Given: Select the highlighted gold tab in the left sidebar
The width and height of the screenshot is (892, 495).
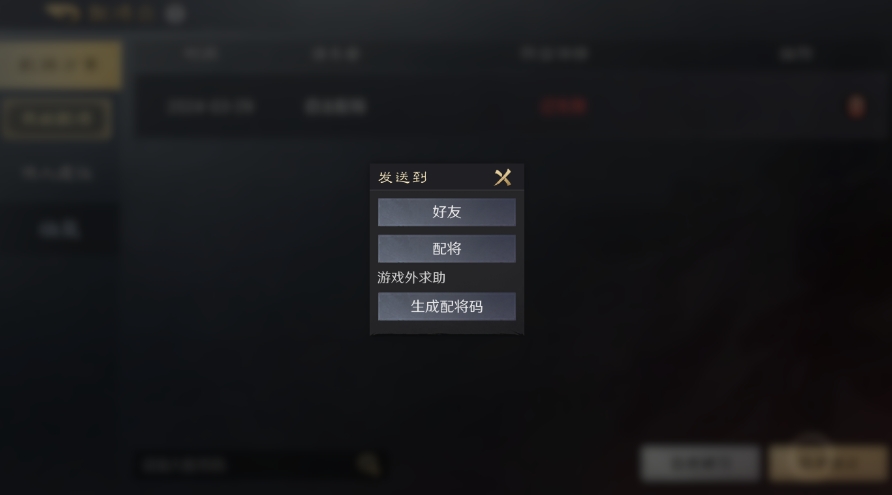Looking at the screenshot, I should 60,65.
